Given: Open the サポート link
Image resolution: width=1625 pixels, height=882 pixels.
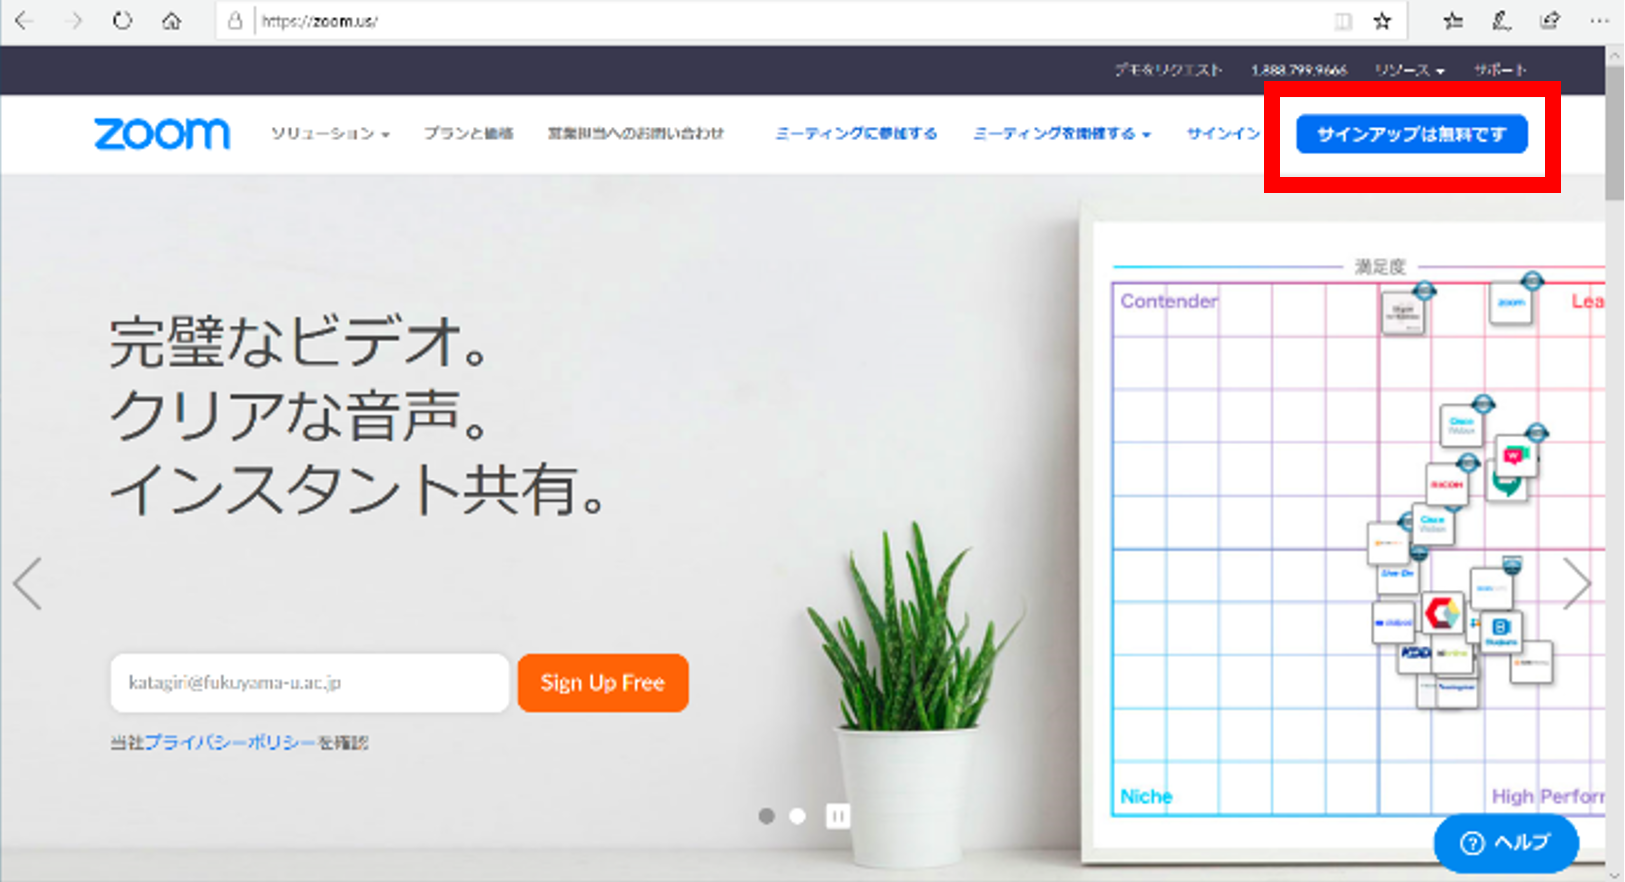Looking at the screenshot, I should coord(1499,70).
